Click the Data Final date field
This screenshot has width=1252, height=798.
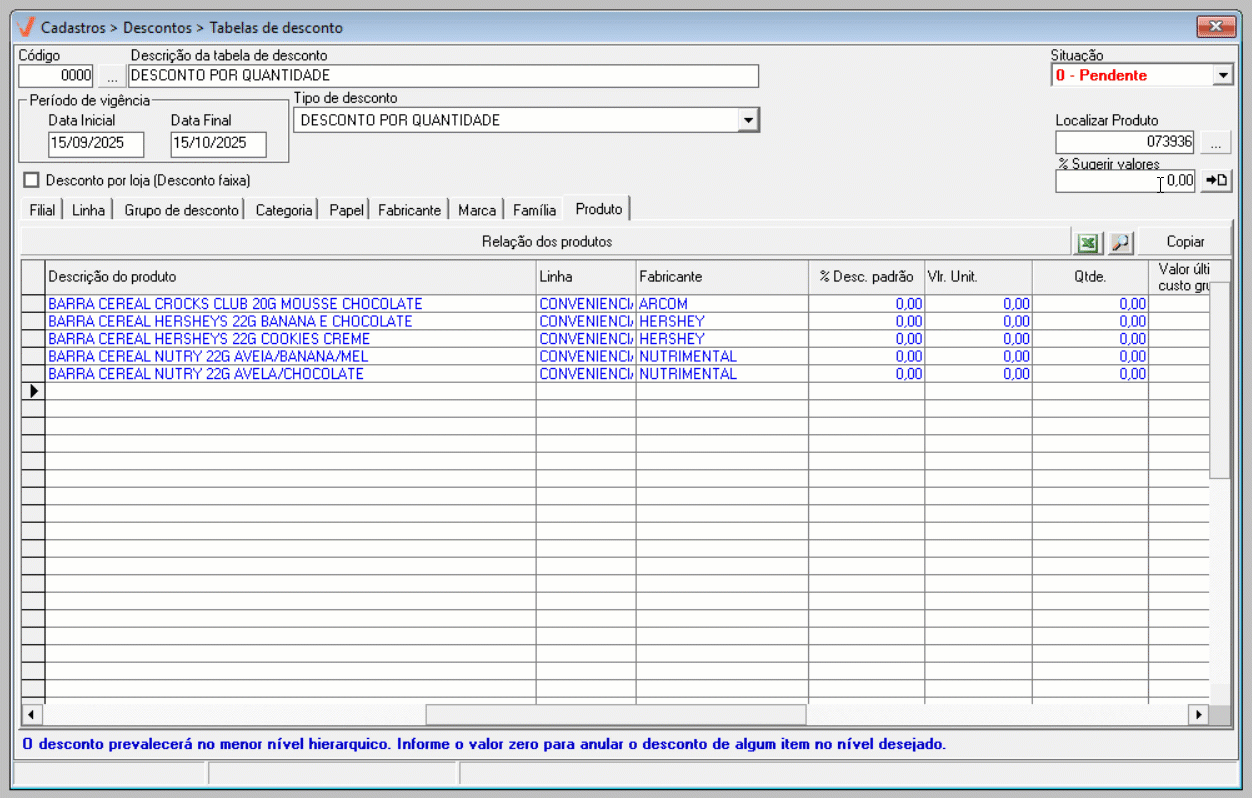coord(218,143)
